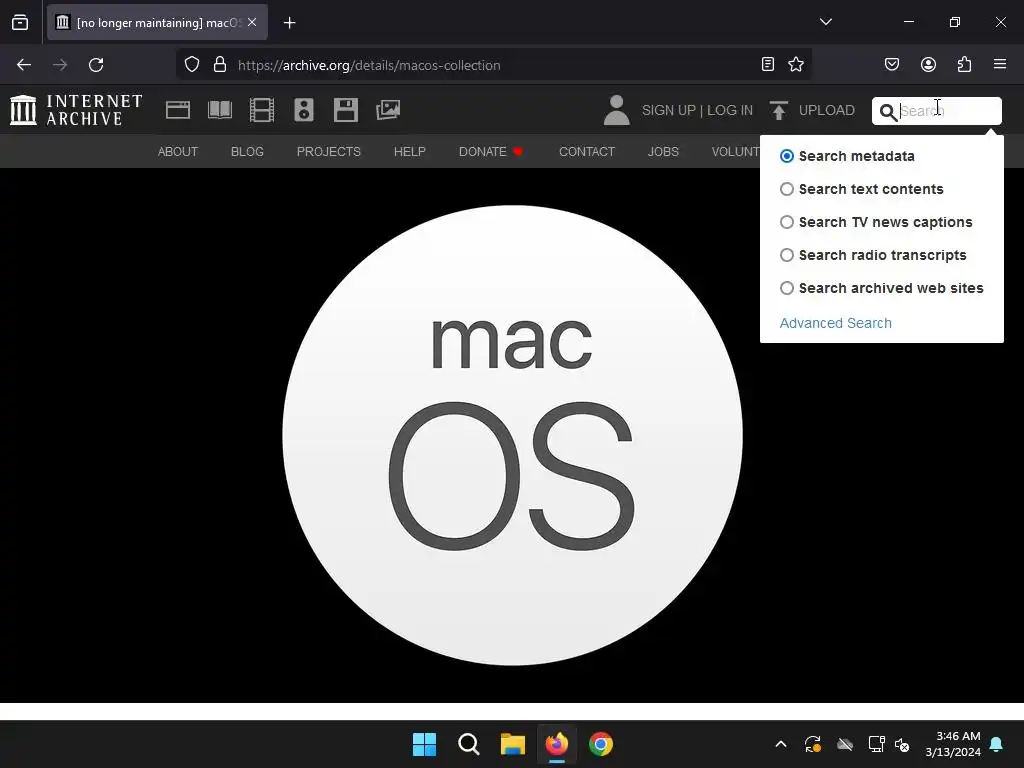Click the muted volume tray icon

[x=902, y=744]
